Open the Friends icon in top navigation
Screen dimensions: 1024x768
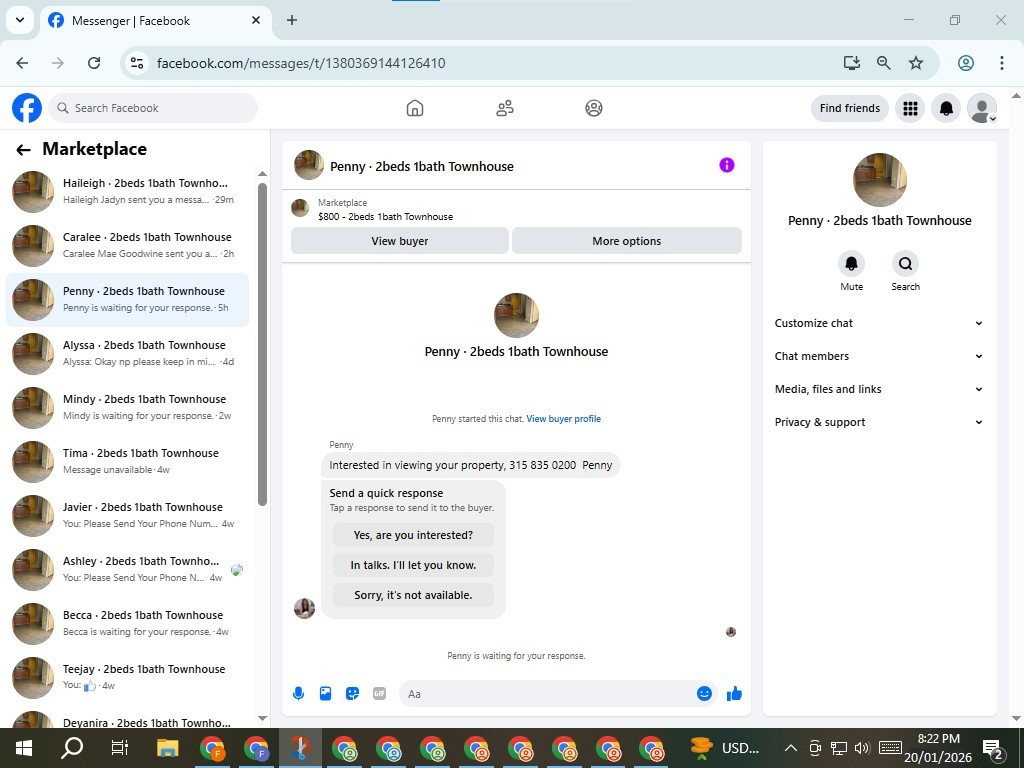(505, 108)
